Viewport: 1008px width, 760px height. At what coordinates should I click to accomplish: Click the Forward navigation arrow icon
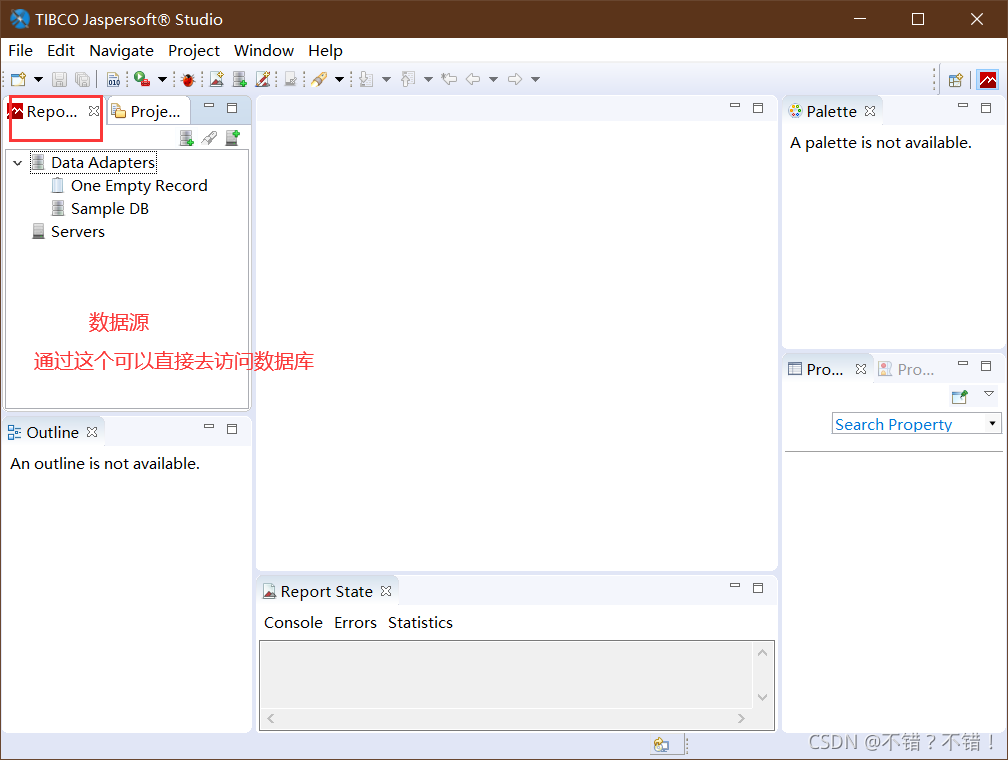coord(515,79)
